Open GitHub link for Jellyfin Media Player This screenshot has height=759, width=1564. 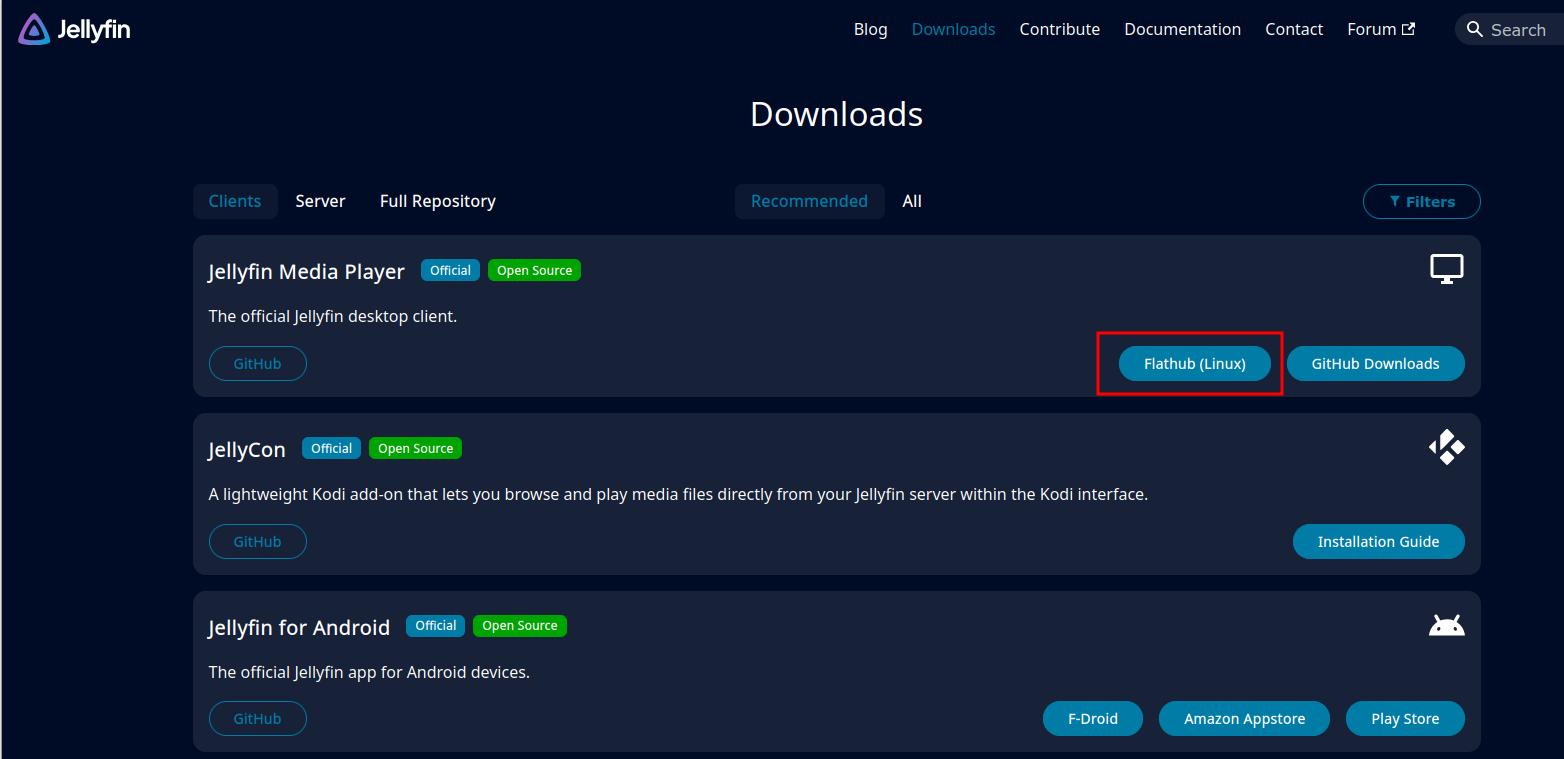click(257, 364)
